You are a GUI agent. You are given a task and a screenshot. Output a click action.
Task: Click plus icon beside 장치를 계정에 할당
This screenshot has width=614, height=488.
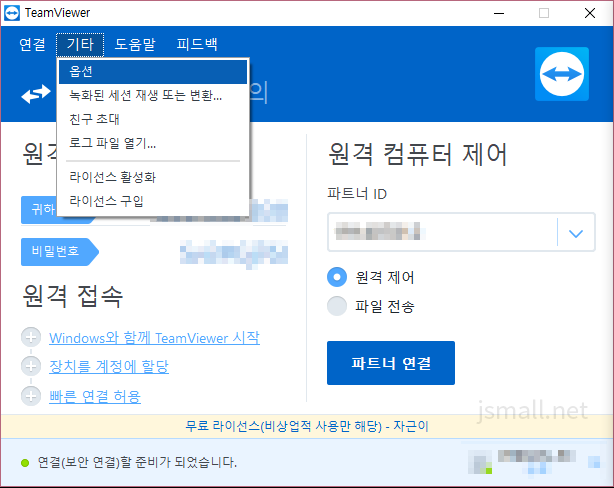point(31,366)
